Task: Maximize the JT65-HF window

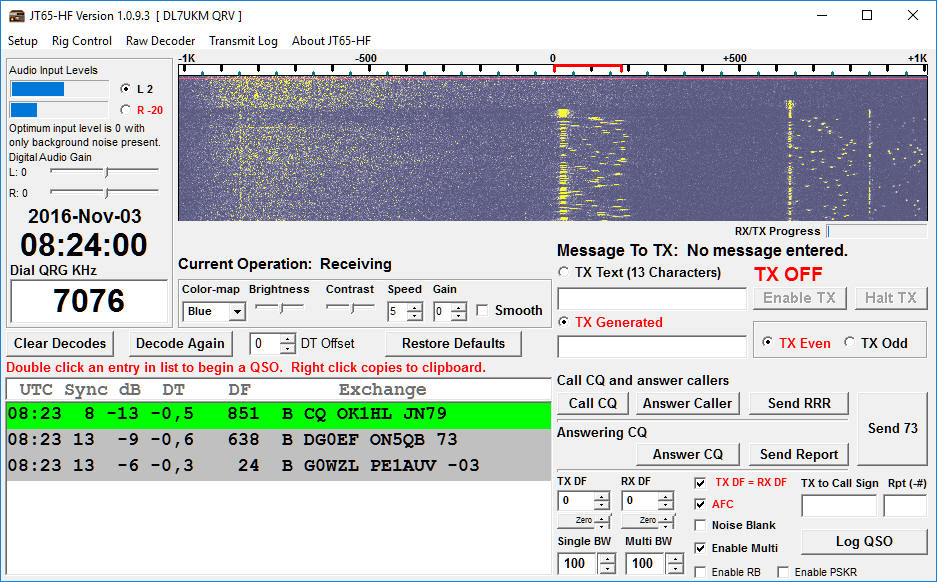Action: [x=867, y=16]
